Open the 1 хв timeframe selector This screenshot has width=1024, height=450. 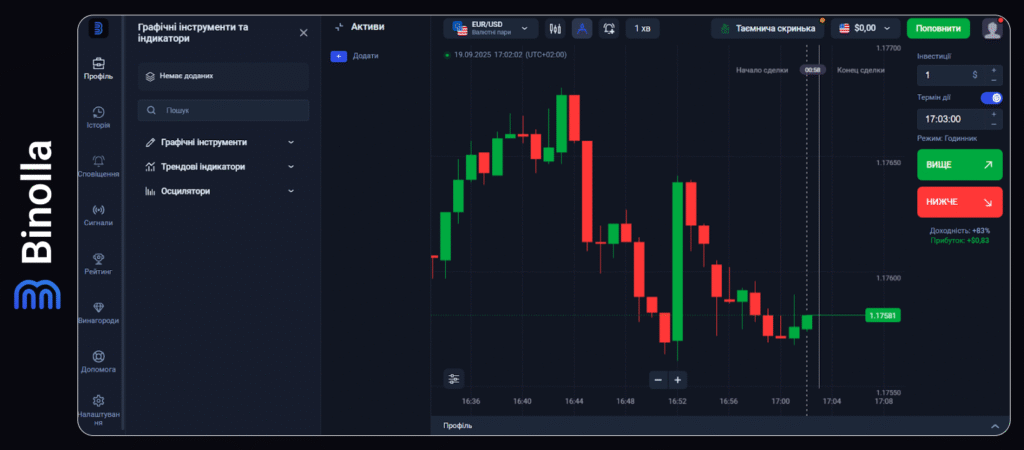643,28
